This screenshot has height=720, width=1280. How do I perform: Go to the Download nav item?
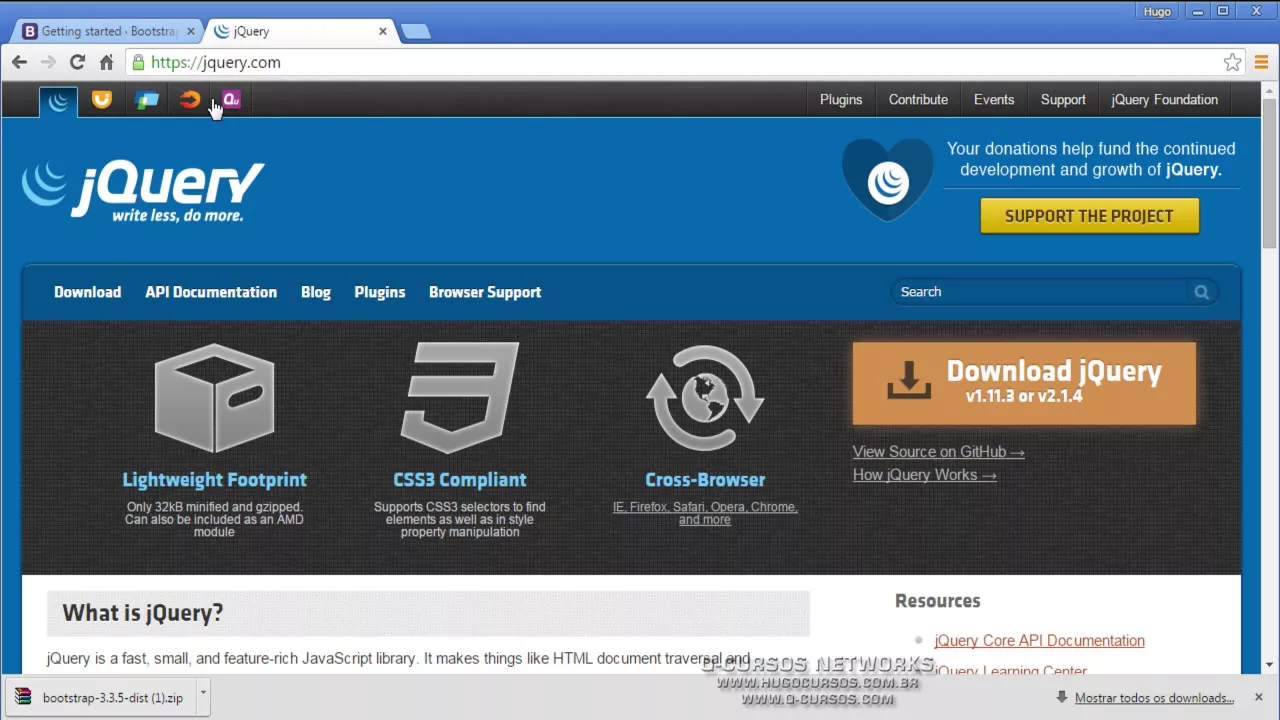pyautogui.click(x=87, y=292)
